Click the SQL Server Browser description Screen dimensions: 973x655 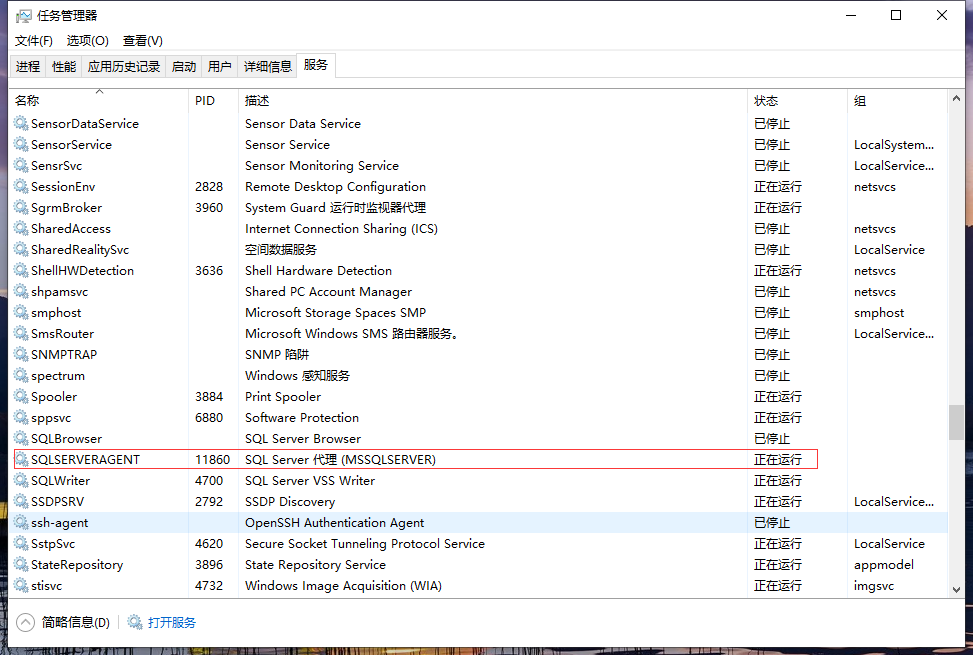tap(303, 439)
